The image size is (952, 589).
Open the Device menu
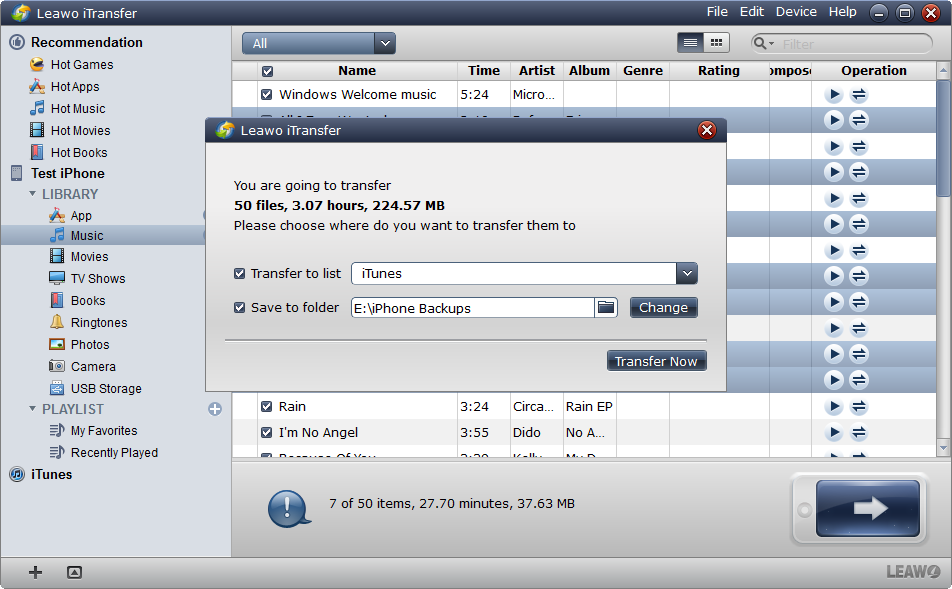point(796,12)
